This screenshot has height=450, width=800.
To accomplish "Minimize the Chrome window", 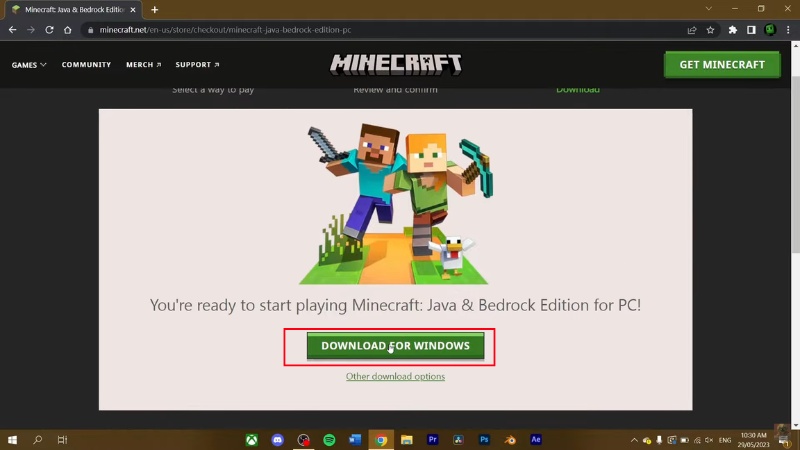I will (x=735, y=9).
